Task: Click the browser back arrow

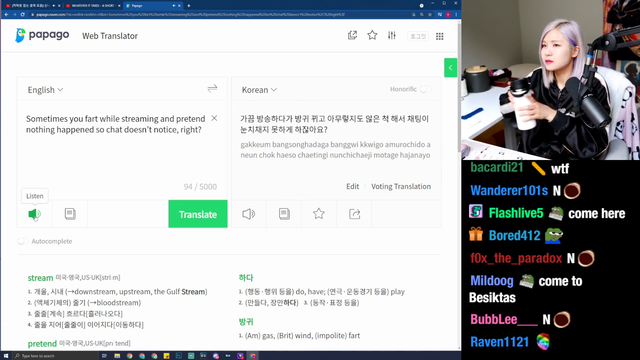Action: (6, 14)
